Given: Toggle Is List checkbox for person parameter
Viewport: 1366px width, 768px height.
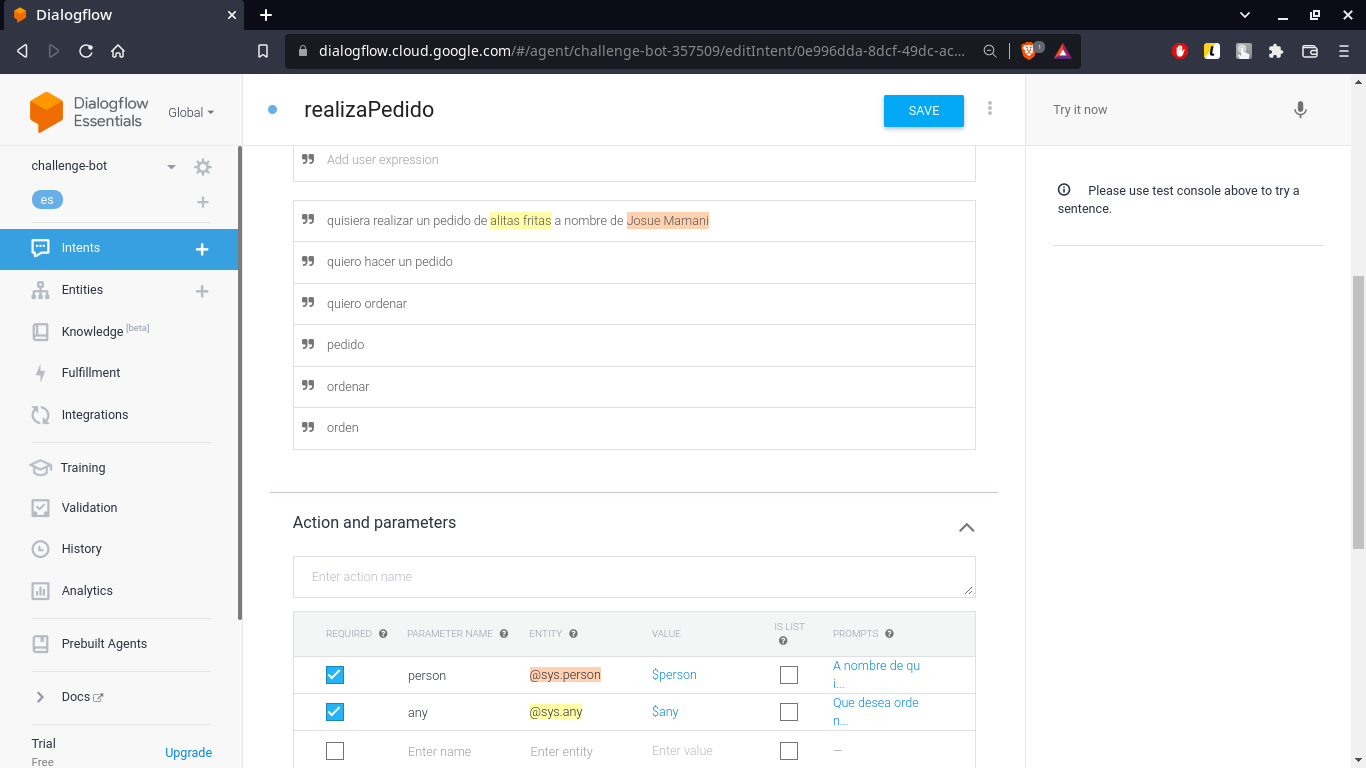Looking at the screenshot, I should click(789, 675).
